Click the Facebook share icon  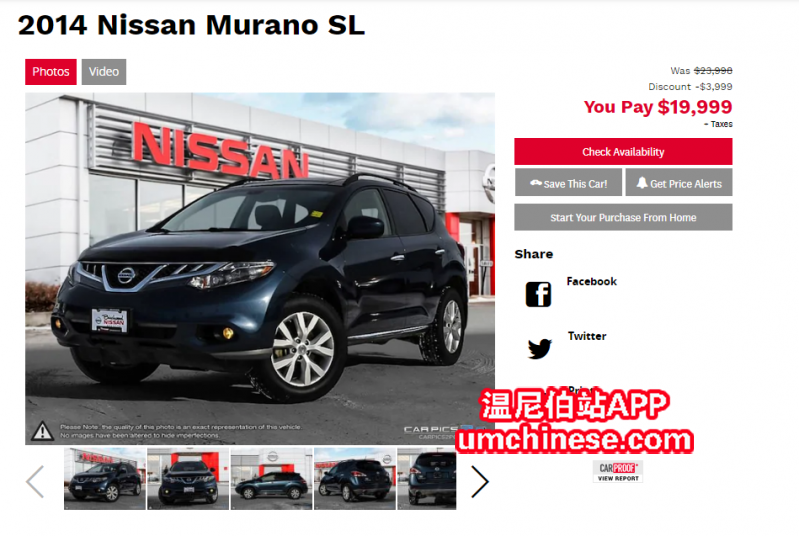tap(539, 294)
